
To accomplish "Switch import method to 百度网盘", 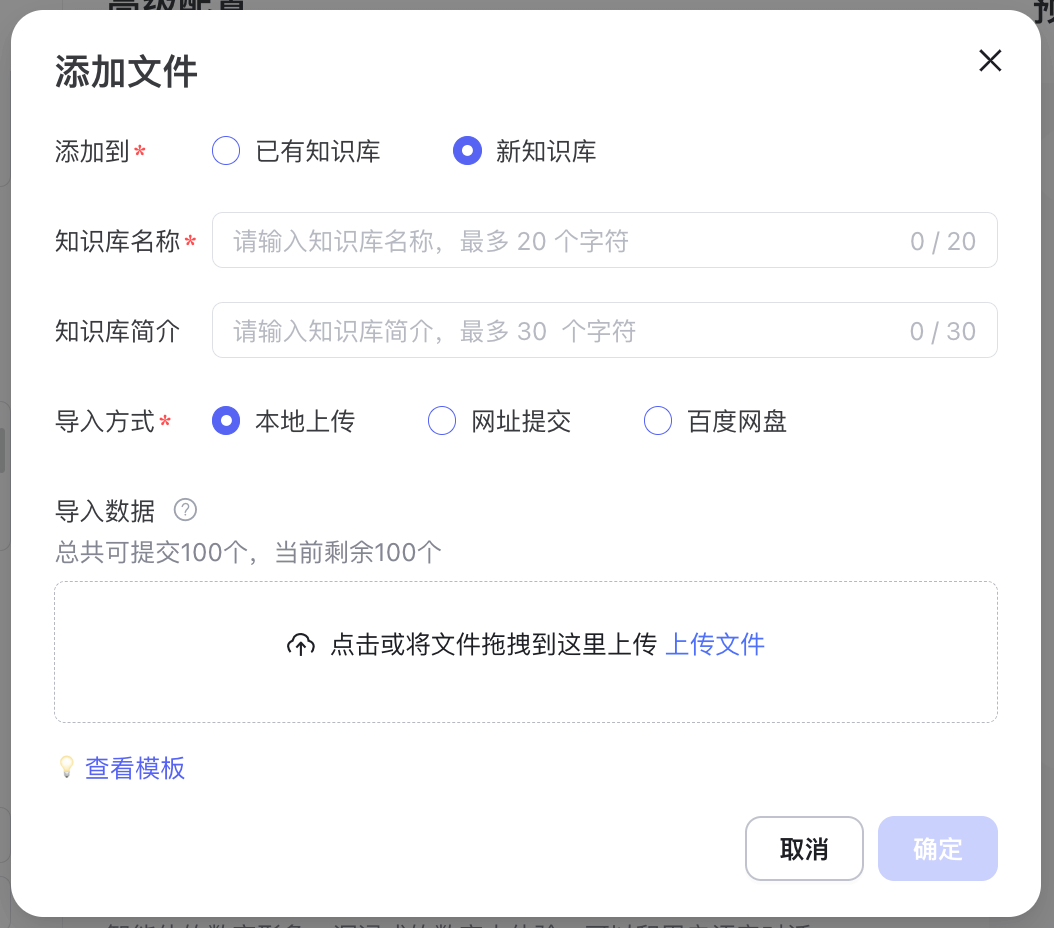I will [x=658, y=421].
